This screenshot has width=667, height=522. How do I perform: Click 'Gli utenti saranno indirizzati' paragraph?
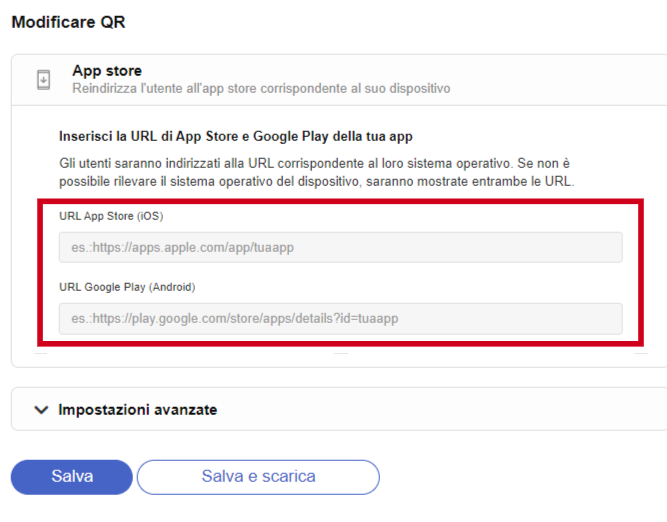[316, 172]
